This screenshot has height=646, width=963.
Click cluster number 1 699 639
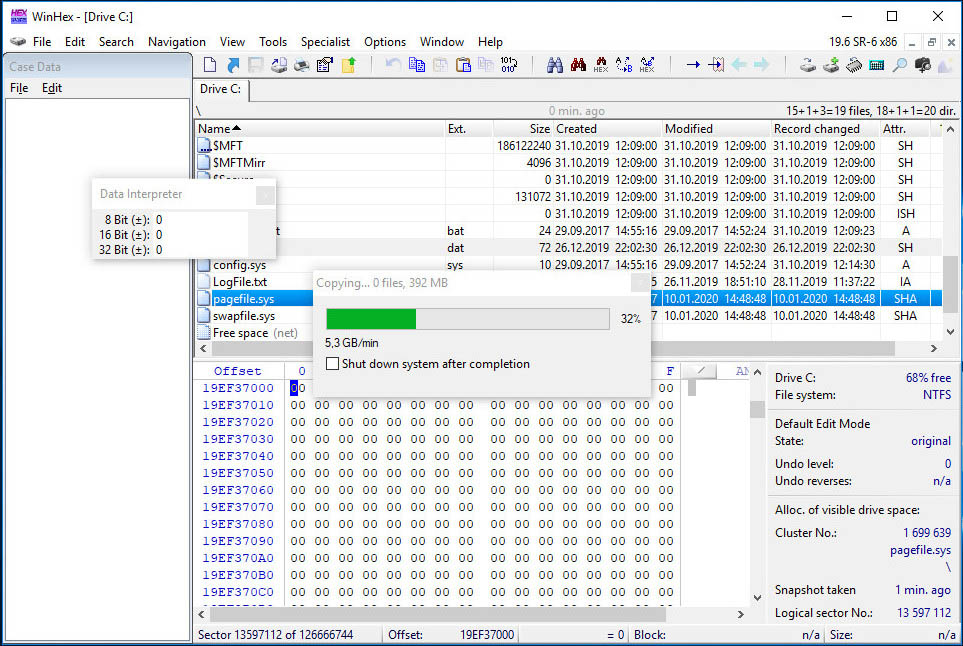pos(927,532)
